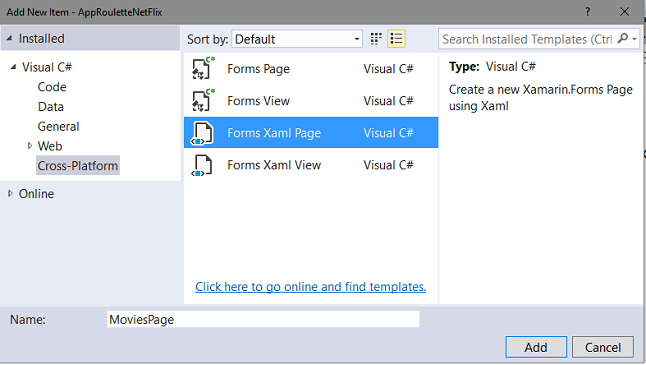Click the Name field containing MoviesPage
Screen dimensions: 646x365
(263, 319)
